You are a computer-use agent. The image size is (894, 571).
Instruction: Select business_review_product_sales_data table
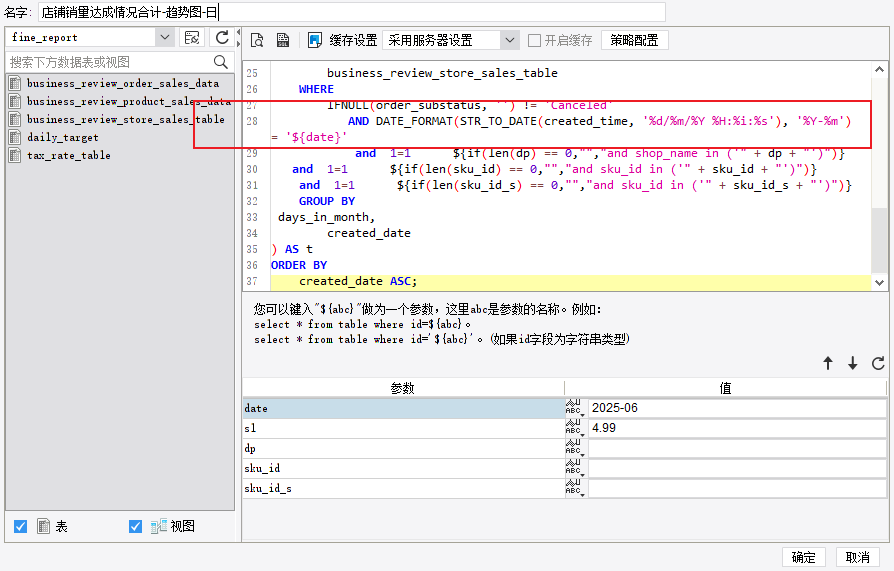pos(129,102)
